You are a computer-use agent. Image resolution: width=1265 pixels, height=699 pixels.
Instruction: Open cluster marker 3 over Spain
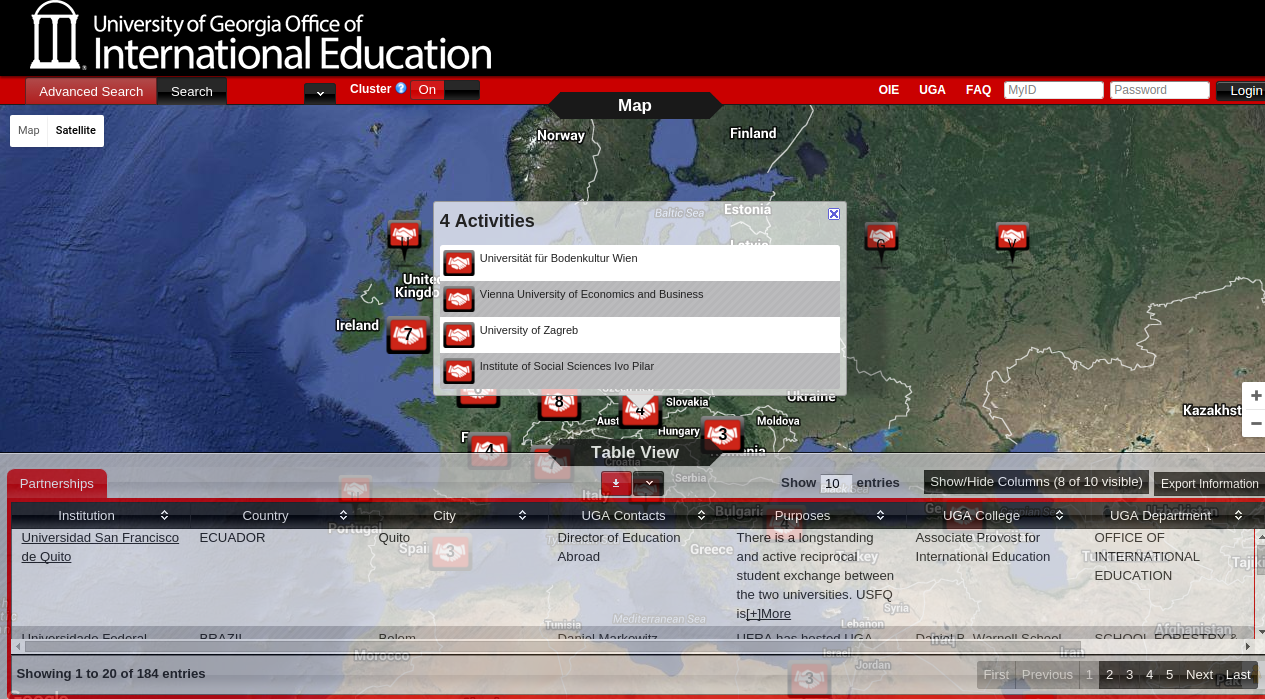[450, 551]
